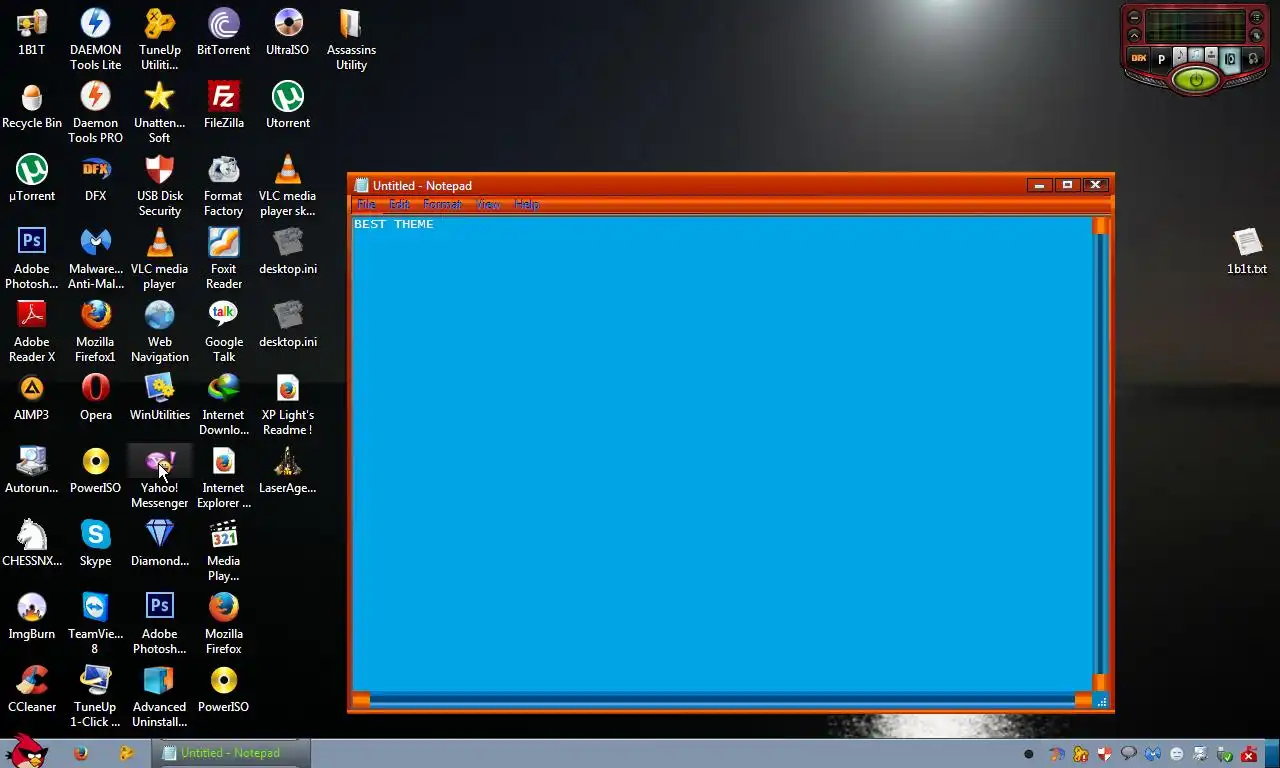Click the speech bubble tray icon

coord(1129,754)
